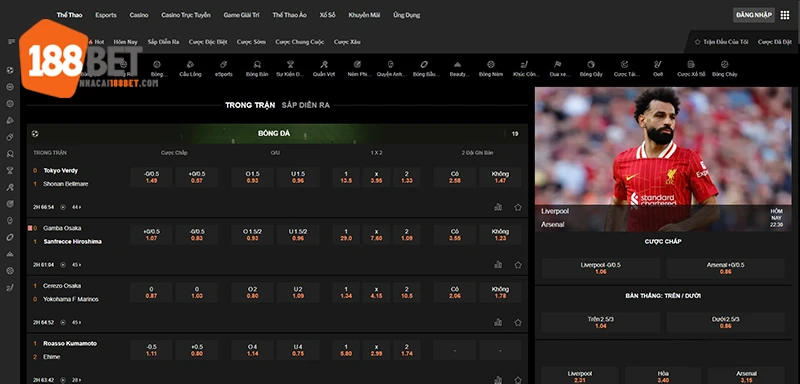Open the apps grid icon beside Đăng Nhập
Image resolution: width=800 pixels, height=384 pixels.
[784, 15]
